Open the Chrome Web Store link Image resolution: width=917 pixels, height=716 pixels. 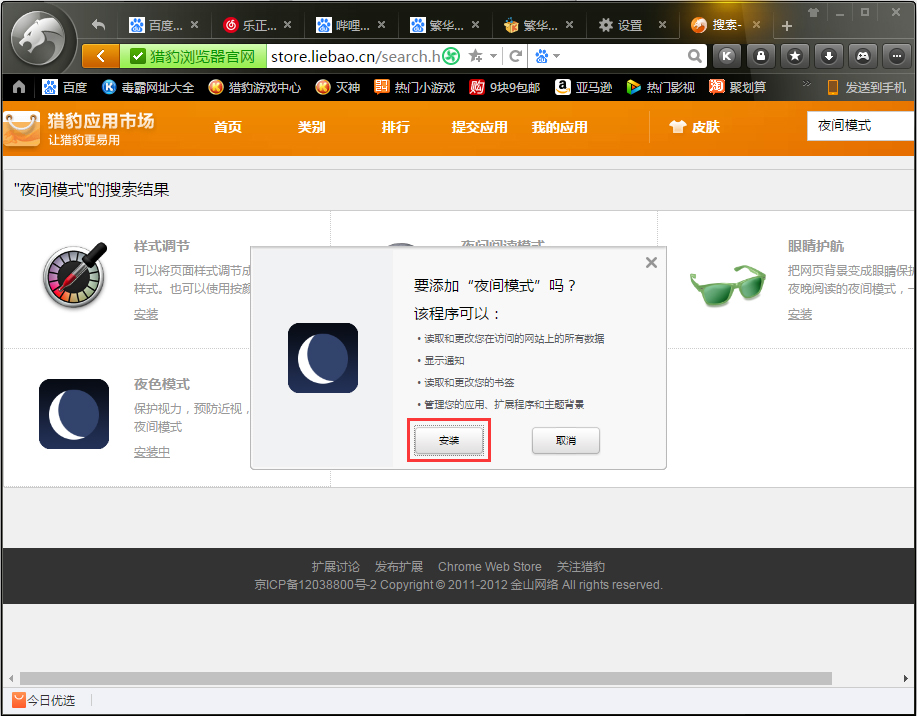point(489,566)
